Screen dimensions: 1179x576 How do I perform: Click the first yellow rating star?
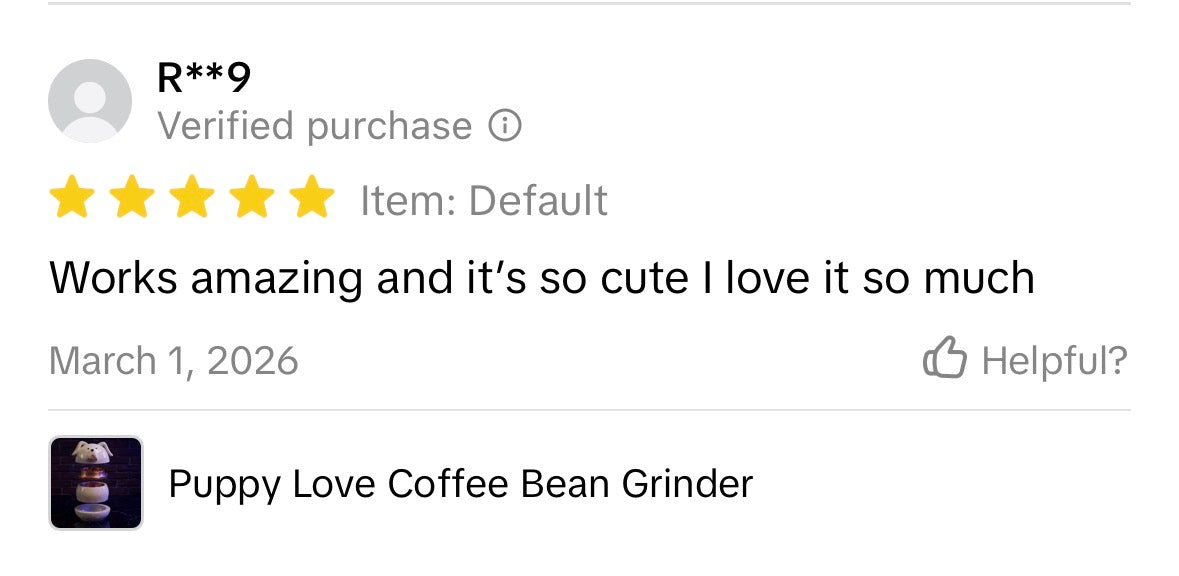pyautogui.click(x=70, y=197)
